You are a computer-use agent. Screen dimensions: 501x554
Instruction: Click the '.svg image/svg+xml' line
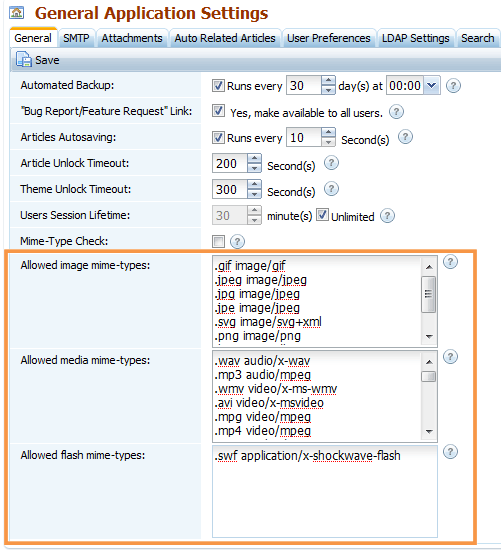pyautogui.click(x=268, y=322)
